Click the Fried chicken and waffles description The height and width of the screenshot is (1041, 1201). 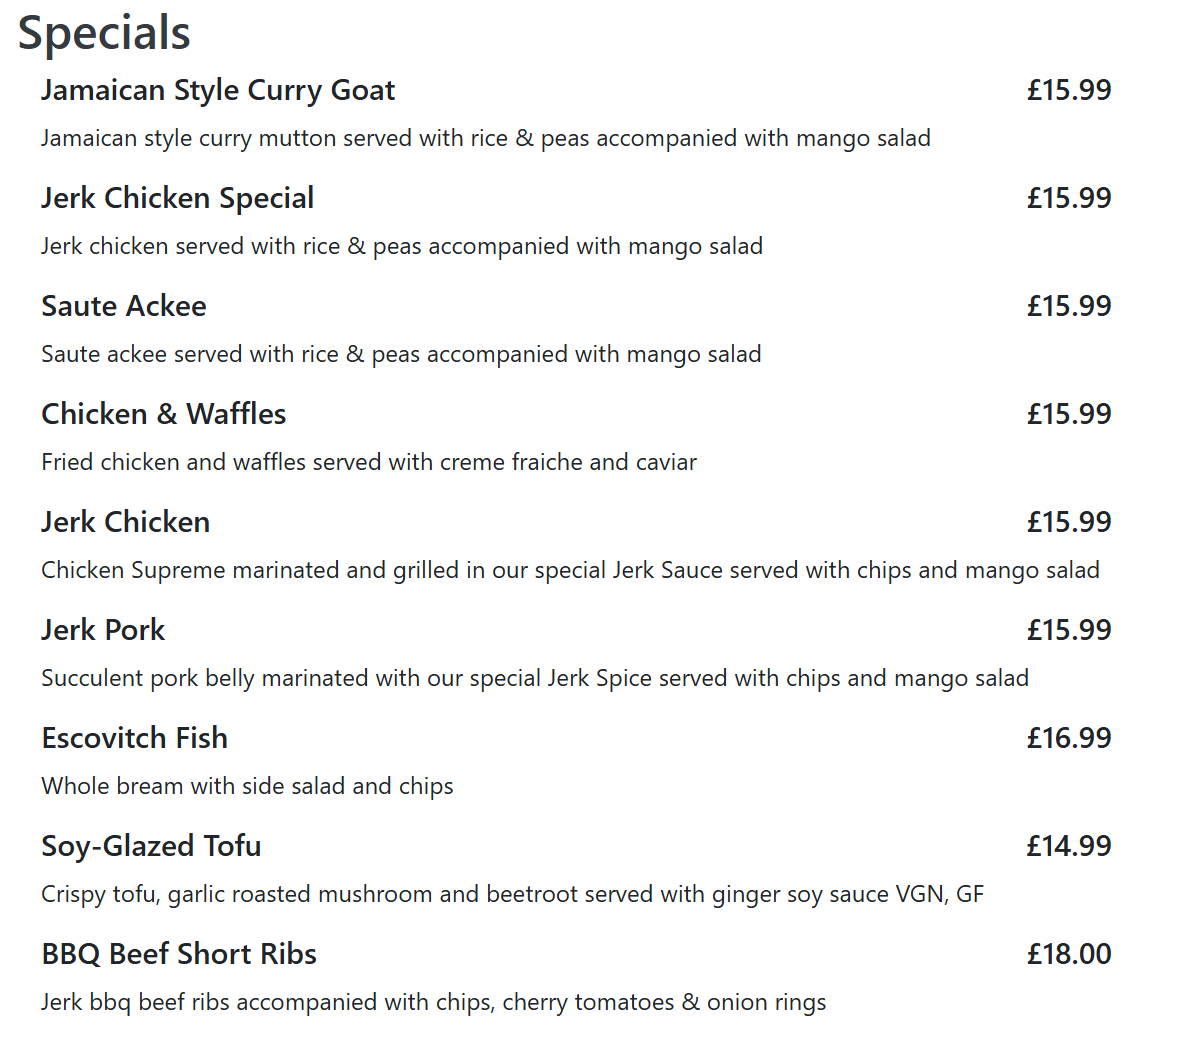tap(369, 462)
